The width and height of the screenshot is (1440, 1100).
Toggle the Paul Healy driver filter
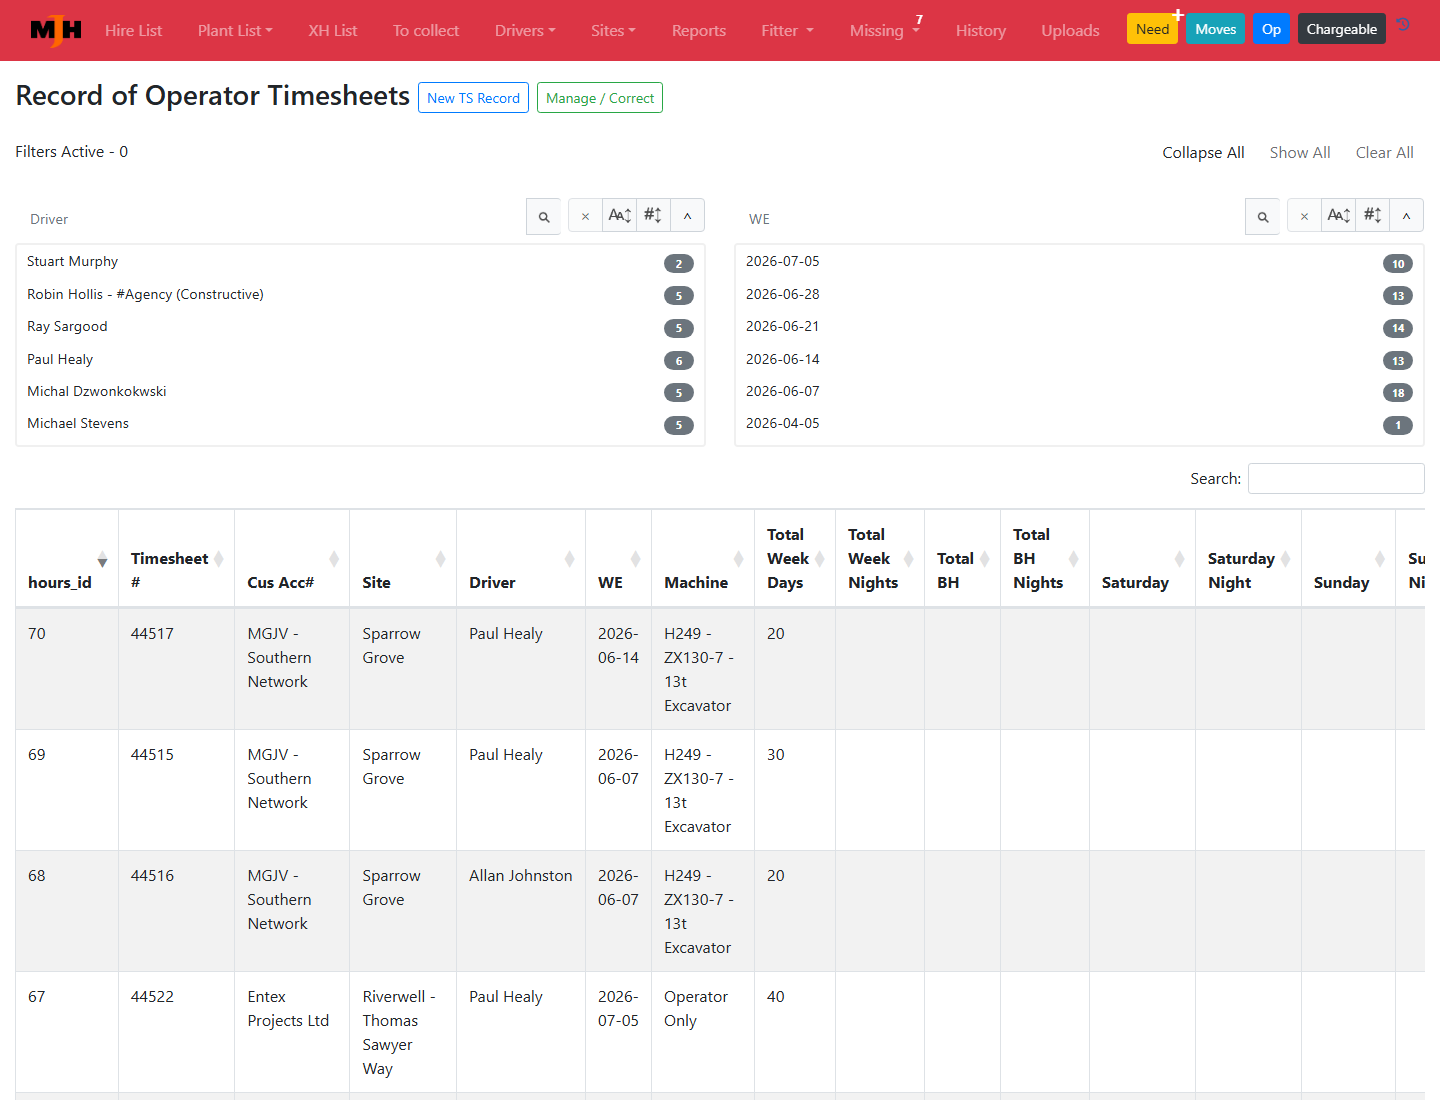pyautogui.click(x=360, y=359)
